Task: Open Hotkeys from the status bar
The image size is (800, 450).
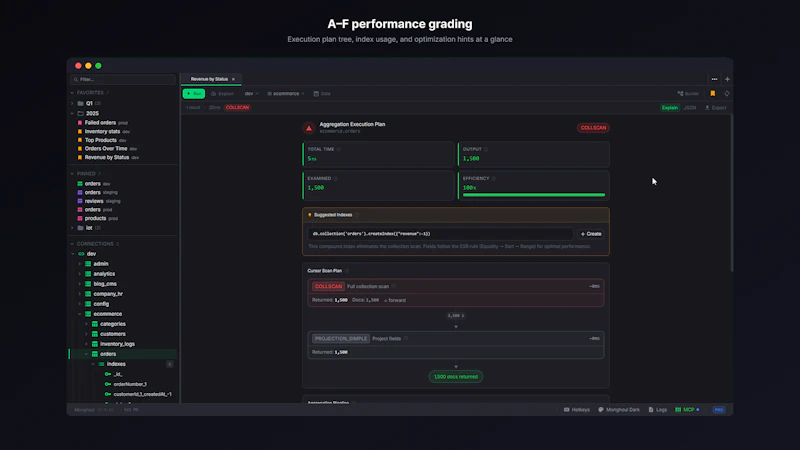Action: 577,410
